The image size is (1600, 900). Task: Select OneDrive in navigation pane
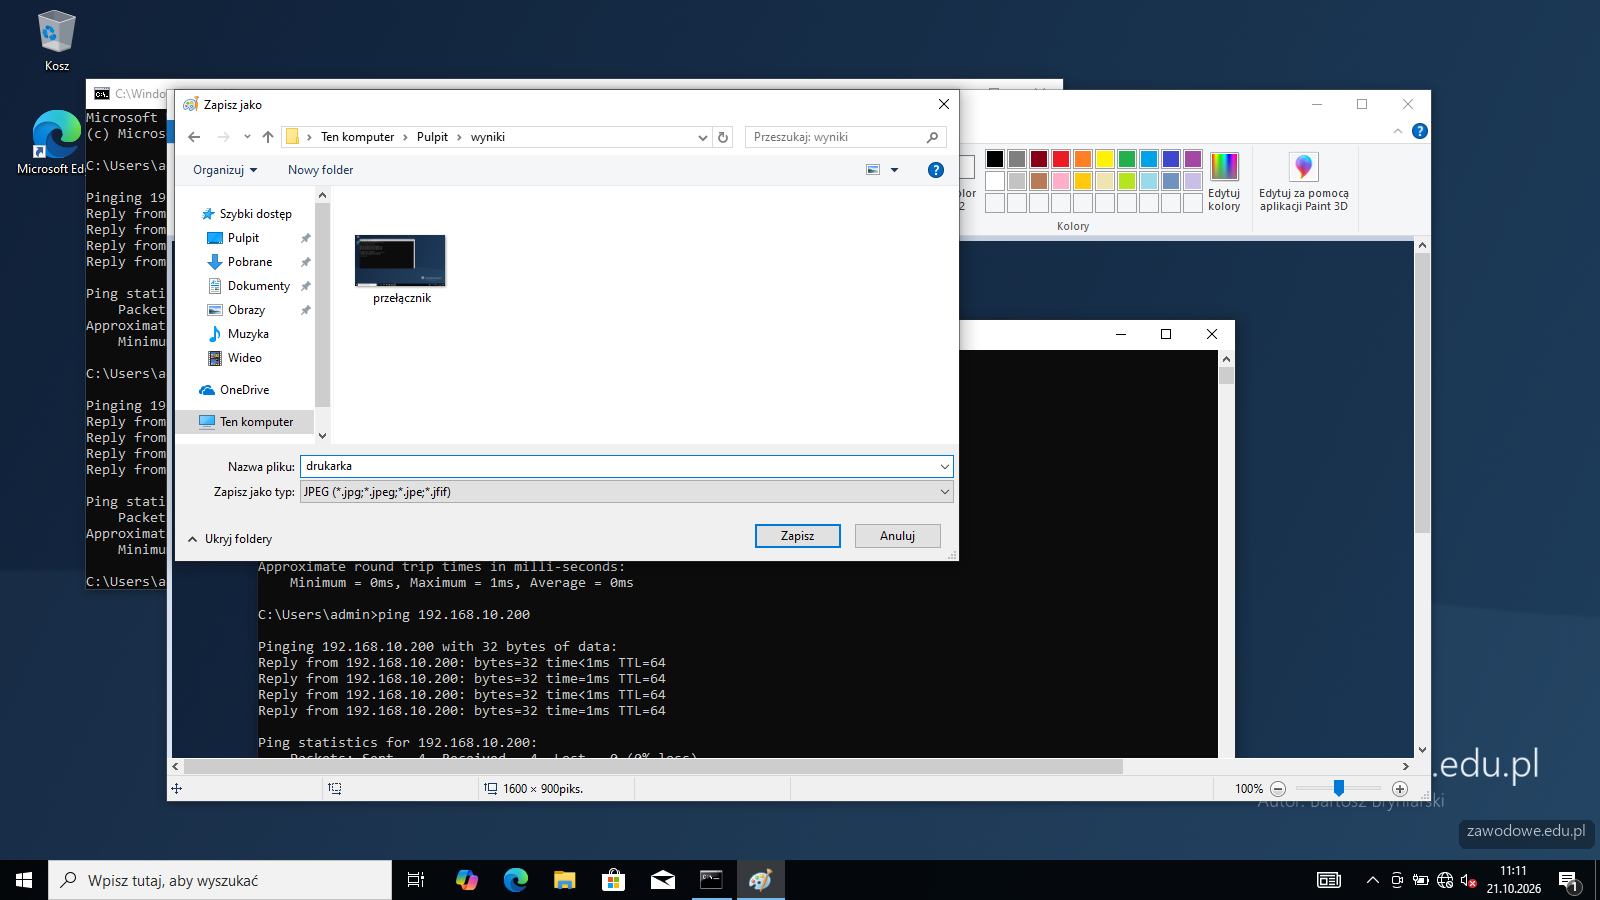[244, 390]
